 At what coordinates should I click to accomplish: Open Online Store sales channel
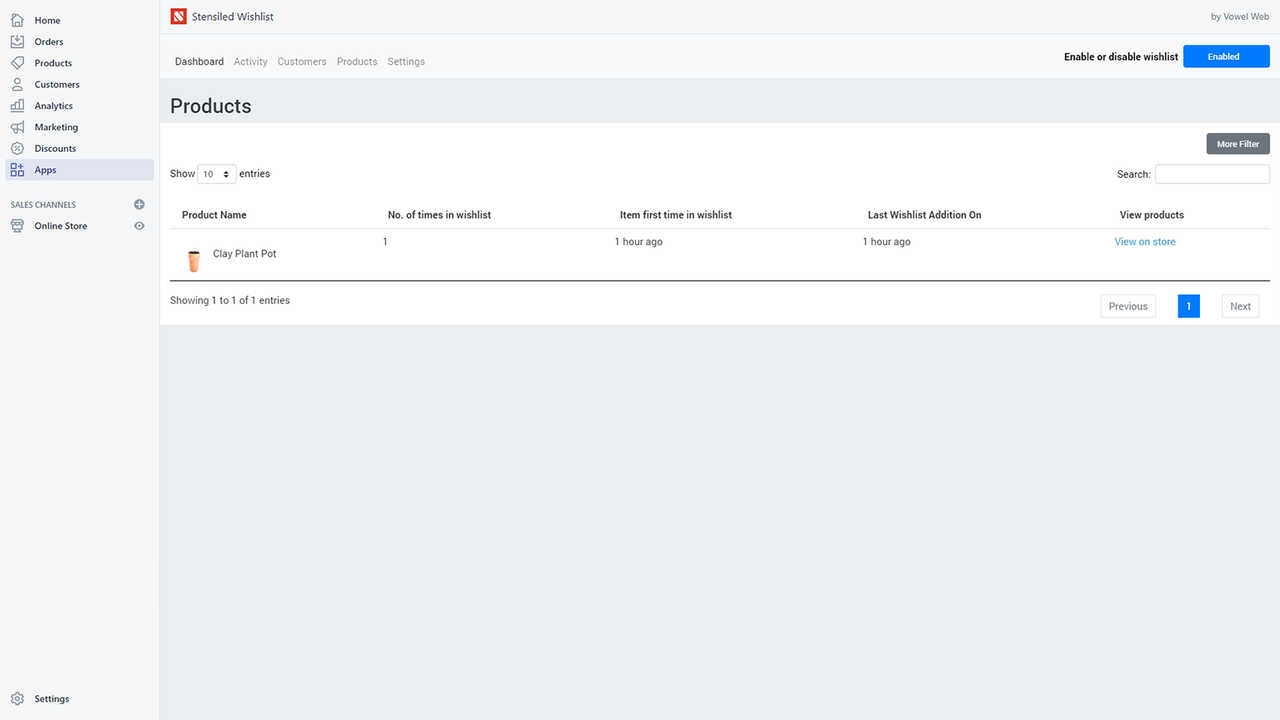point(61,226)
